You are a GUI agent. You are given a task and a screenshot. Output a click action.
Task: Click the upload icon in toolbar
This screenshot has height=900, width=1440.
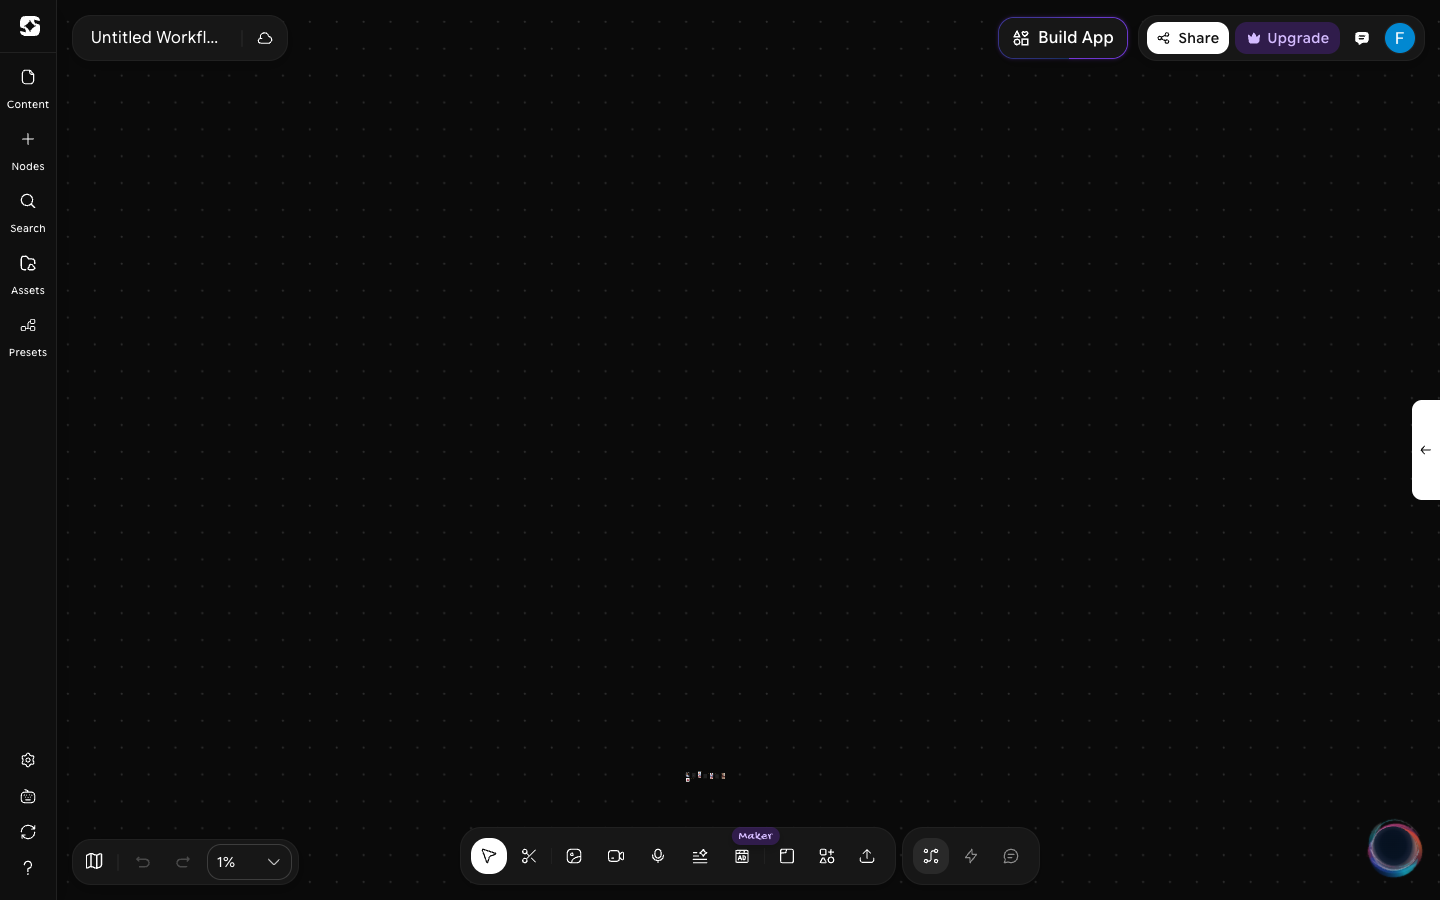click(867, 856)
